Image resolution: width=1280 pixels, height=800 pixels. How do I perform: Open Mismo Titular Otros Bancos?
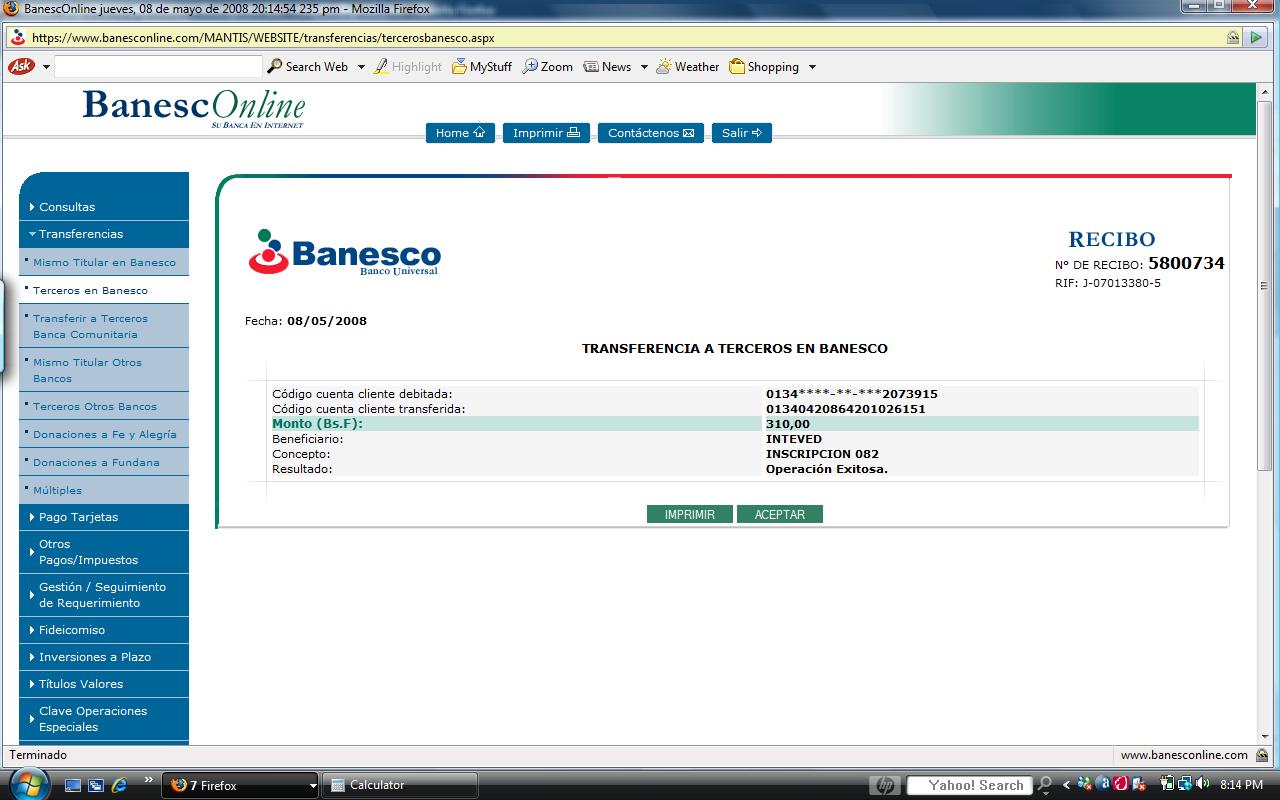tap(104, 370)
